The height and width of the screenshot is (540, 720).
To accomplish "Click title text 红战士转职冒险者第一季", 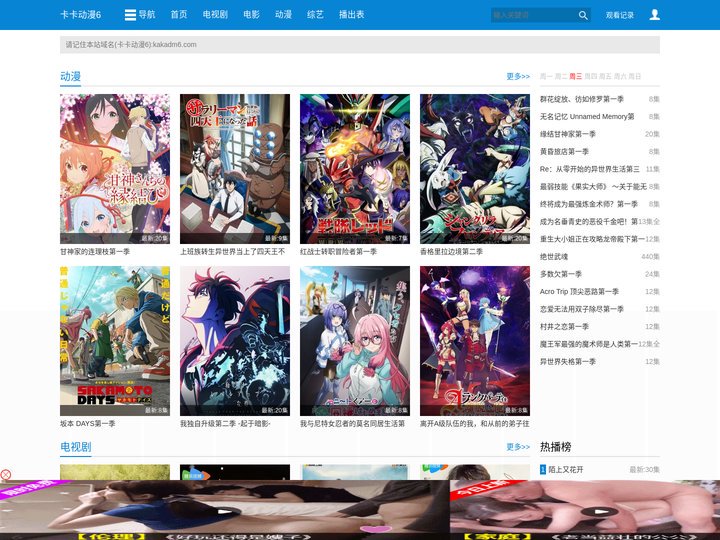I will click(338, 252).
